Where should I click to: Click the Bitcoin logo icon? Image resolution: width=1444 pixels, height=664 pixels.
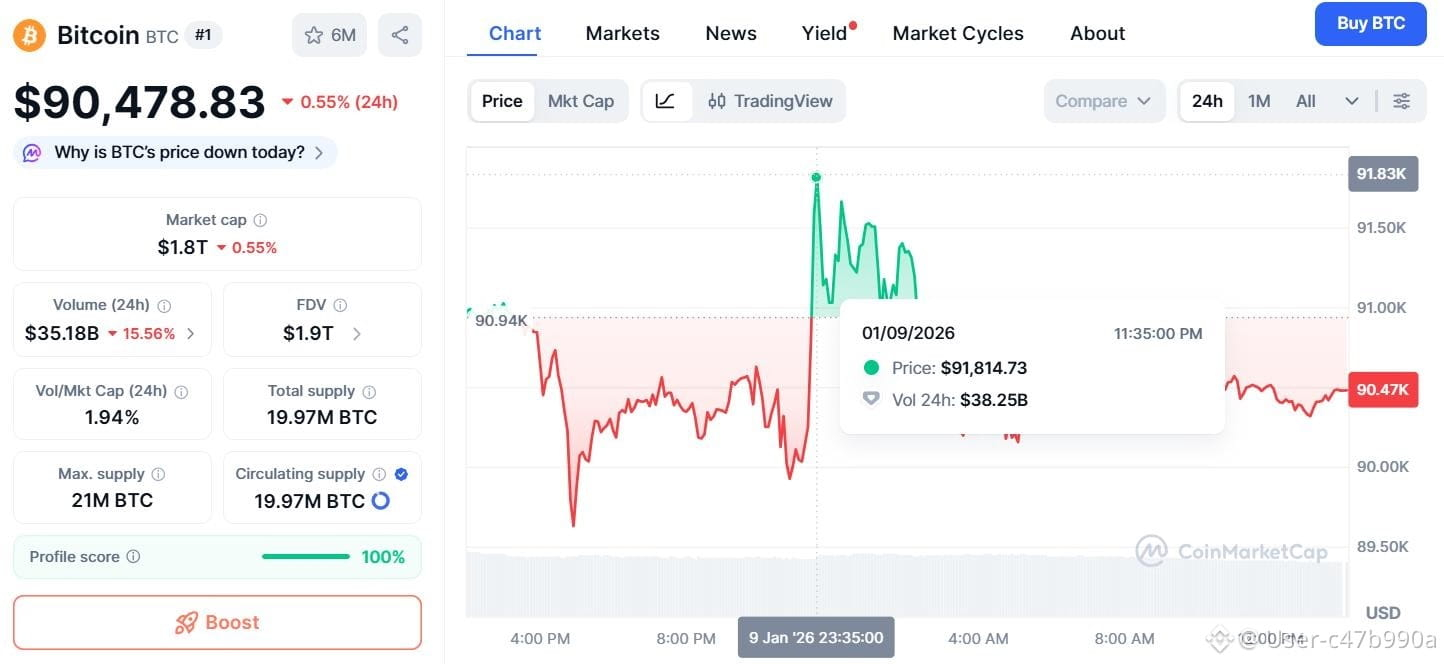[x=29, y=36]
